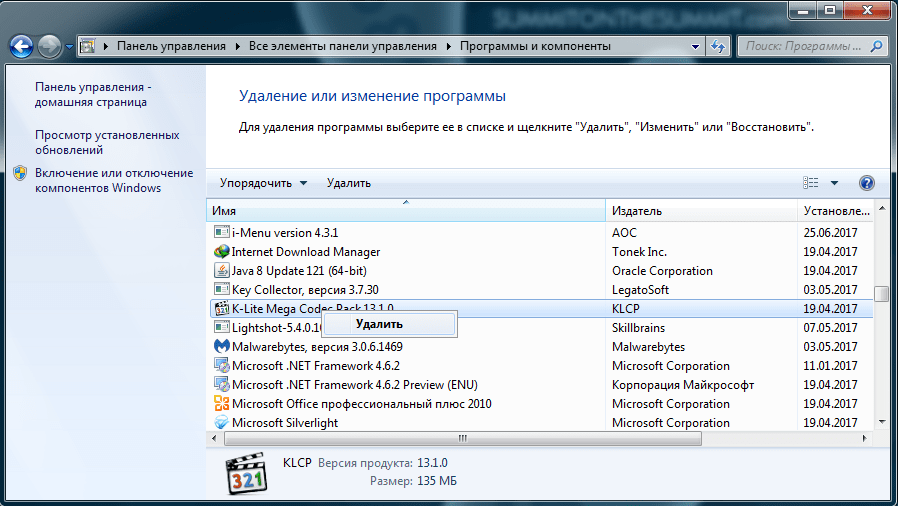
Task: Choose 'Удалить' in the context menu
Action: coord(389,324)
